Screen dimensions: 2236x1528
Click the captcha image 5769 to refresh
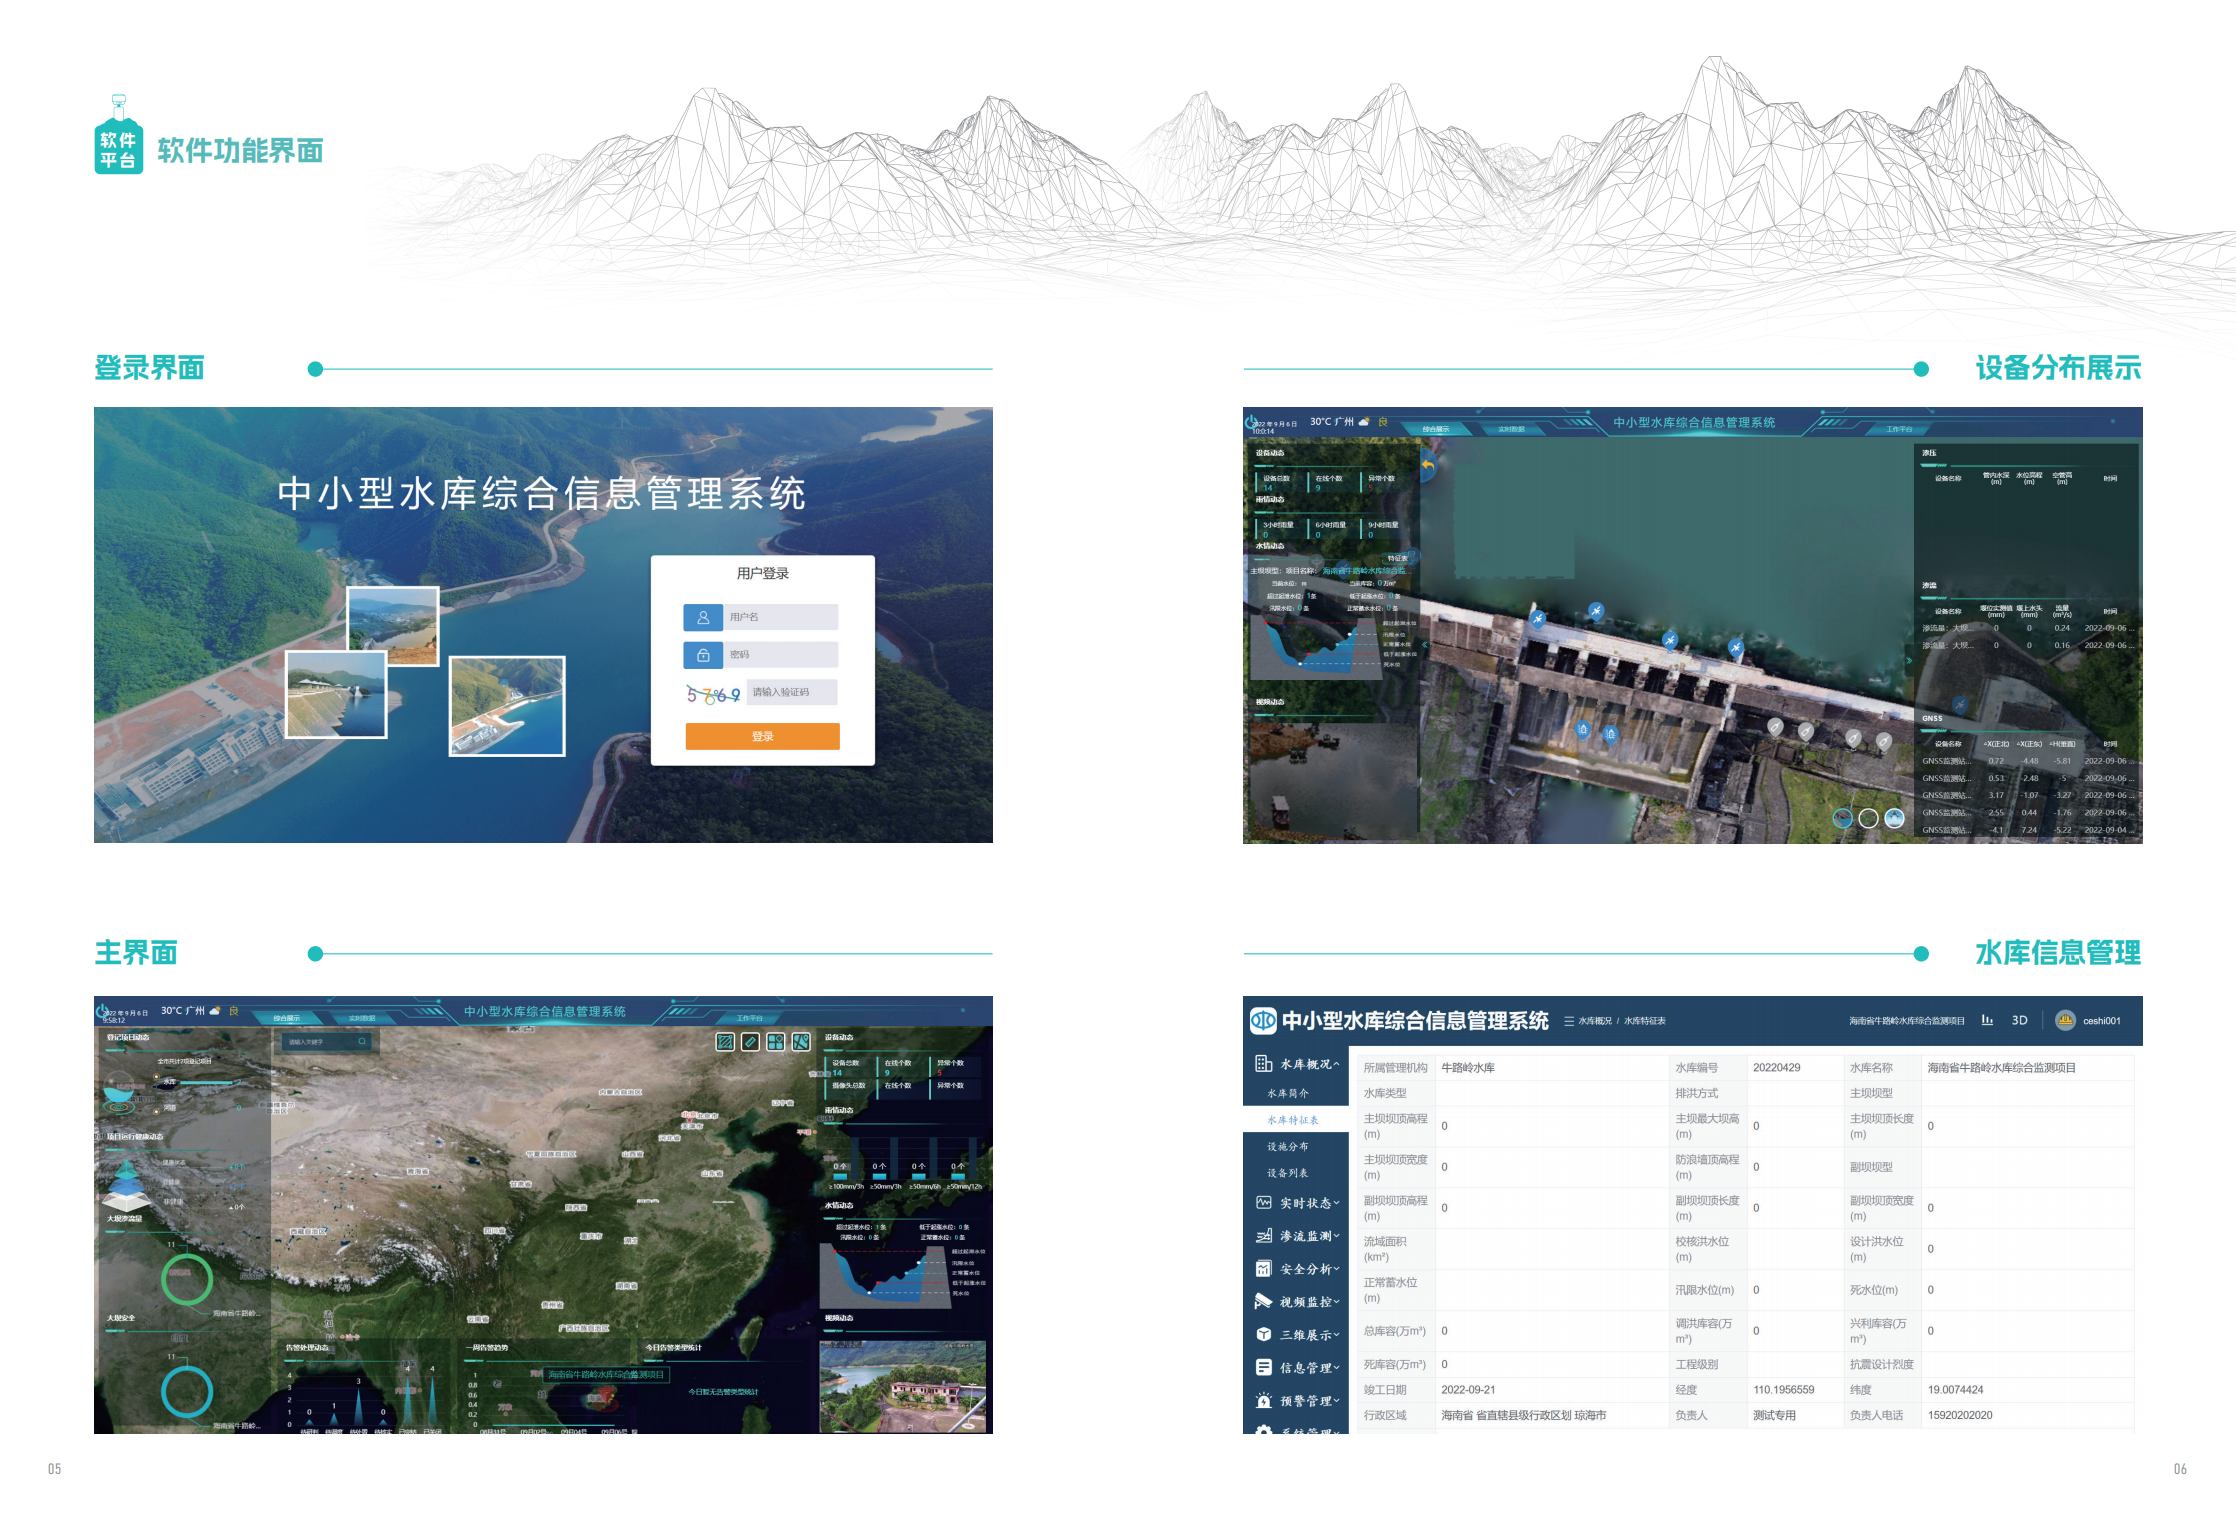click(x=713, y=693)
